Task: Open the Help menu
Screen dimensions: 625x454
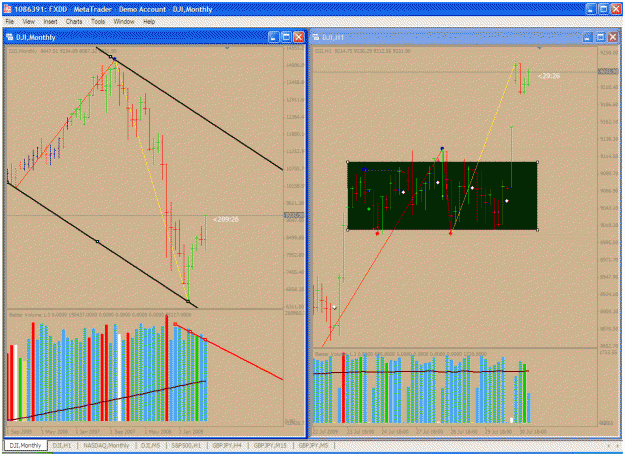Action: tap(149, 22)
